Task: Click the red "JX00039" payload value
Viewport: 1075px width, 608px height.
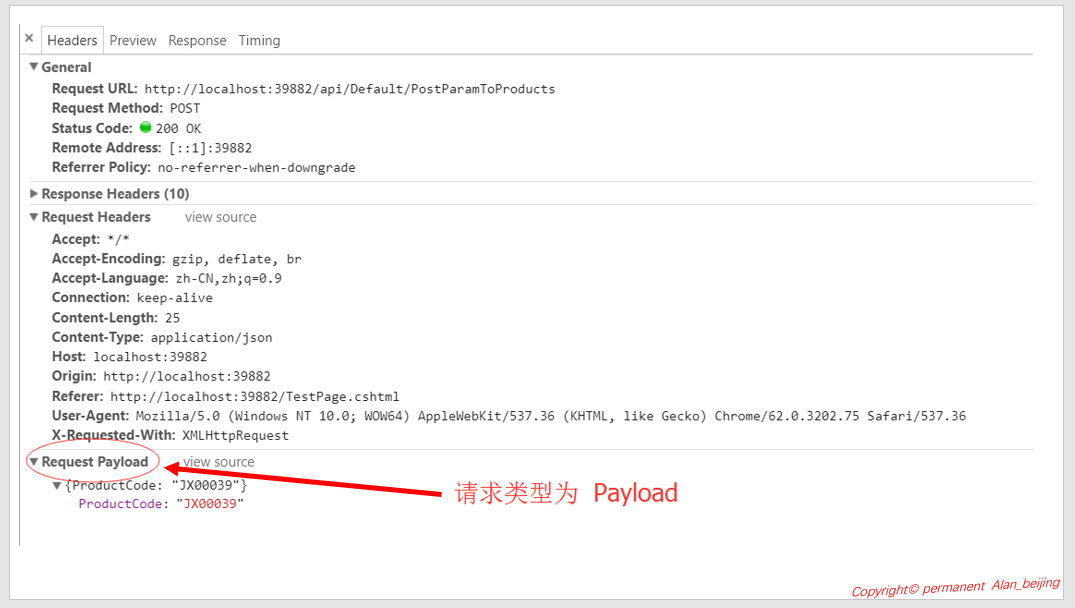Action: pyautogui.click(x=210, y=504)
